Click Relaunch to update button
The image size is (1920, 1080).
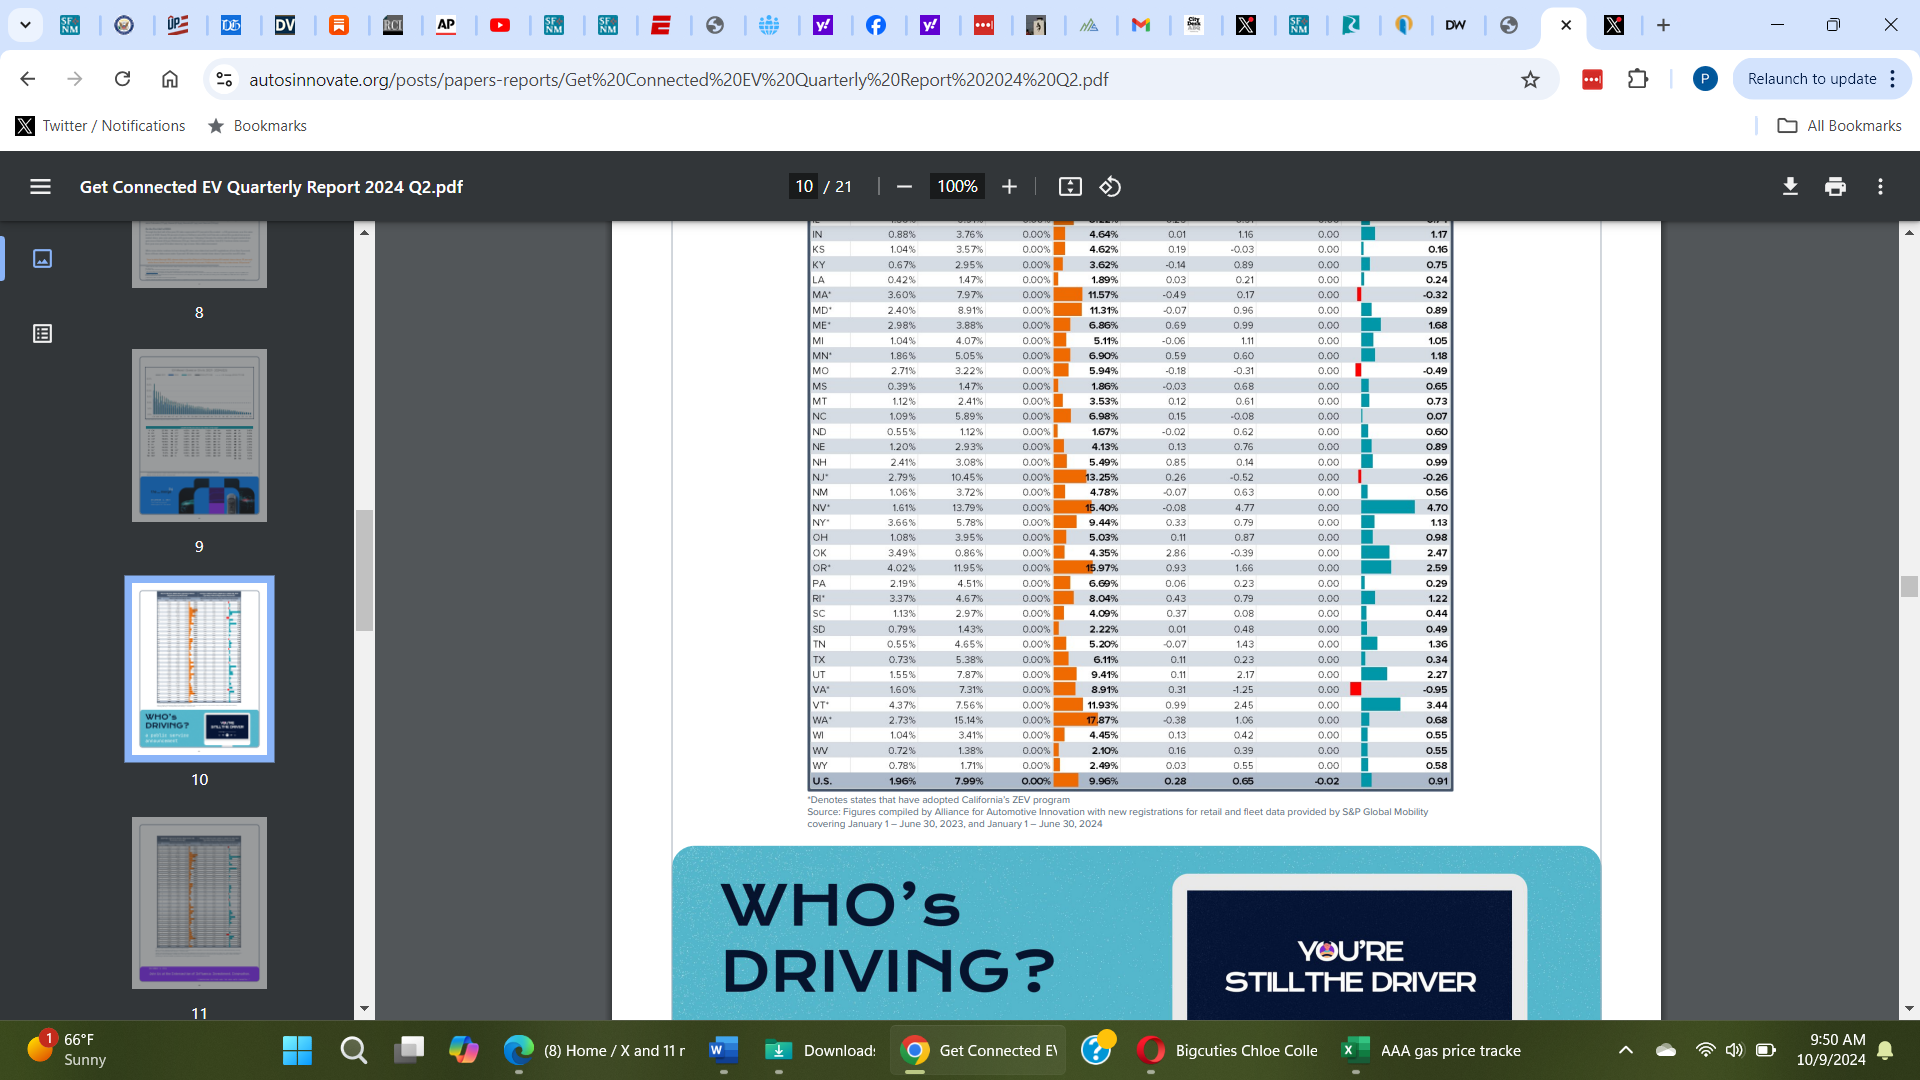(1811, 79)
